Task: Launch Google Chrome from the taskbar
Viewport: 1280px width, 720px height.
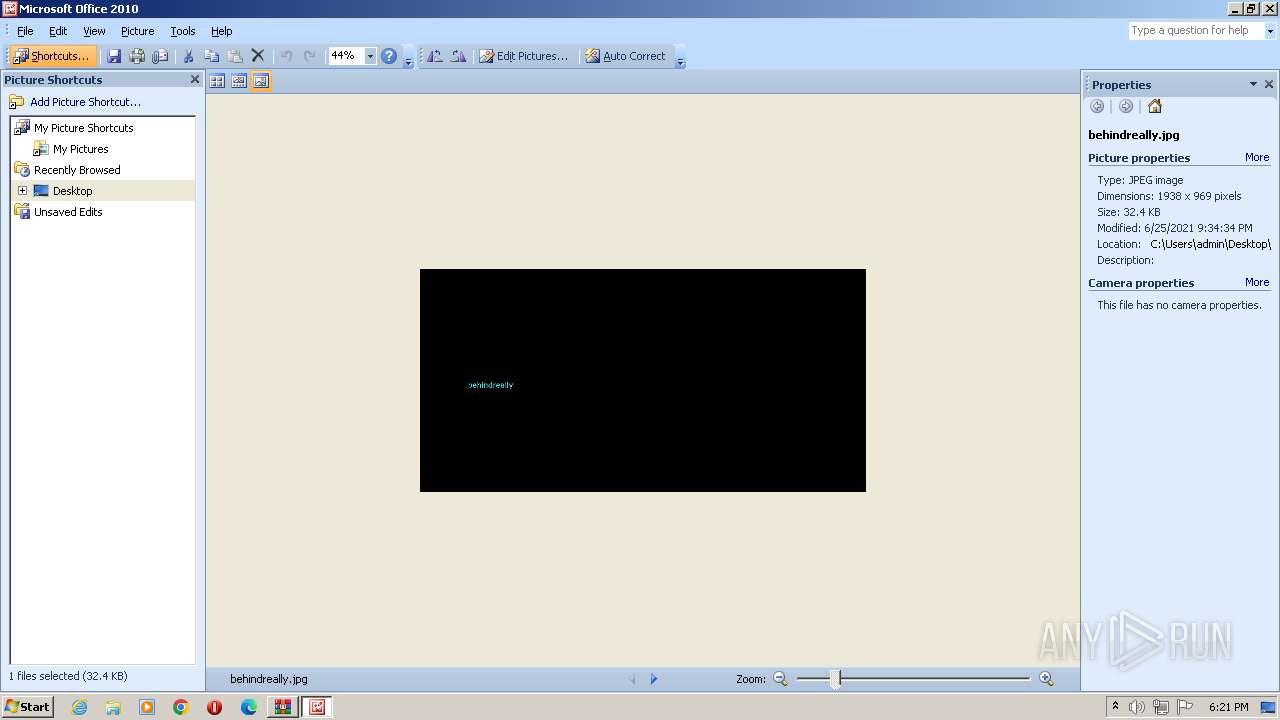Action: tap(180, 707)
